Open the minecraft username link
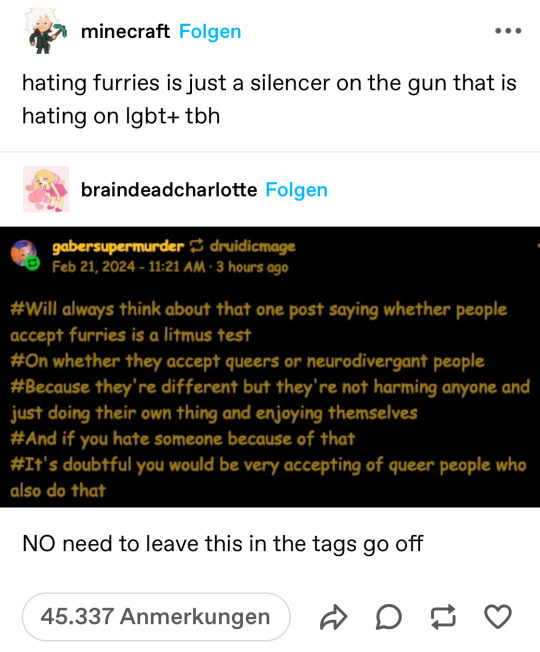Viewport: 540px width, 652px height. [125, 32]
